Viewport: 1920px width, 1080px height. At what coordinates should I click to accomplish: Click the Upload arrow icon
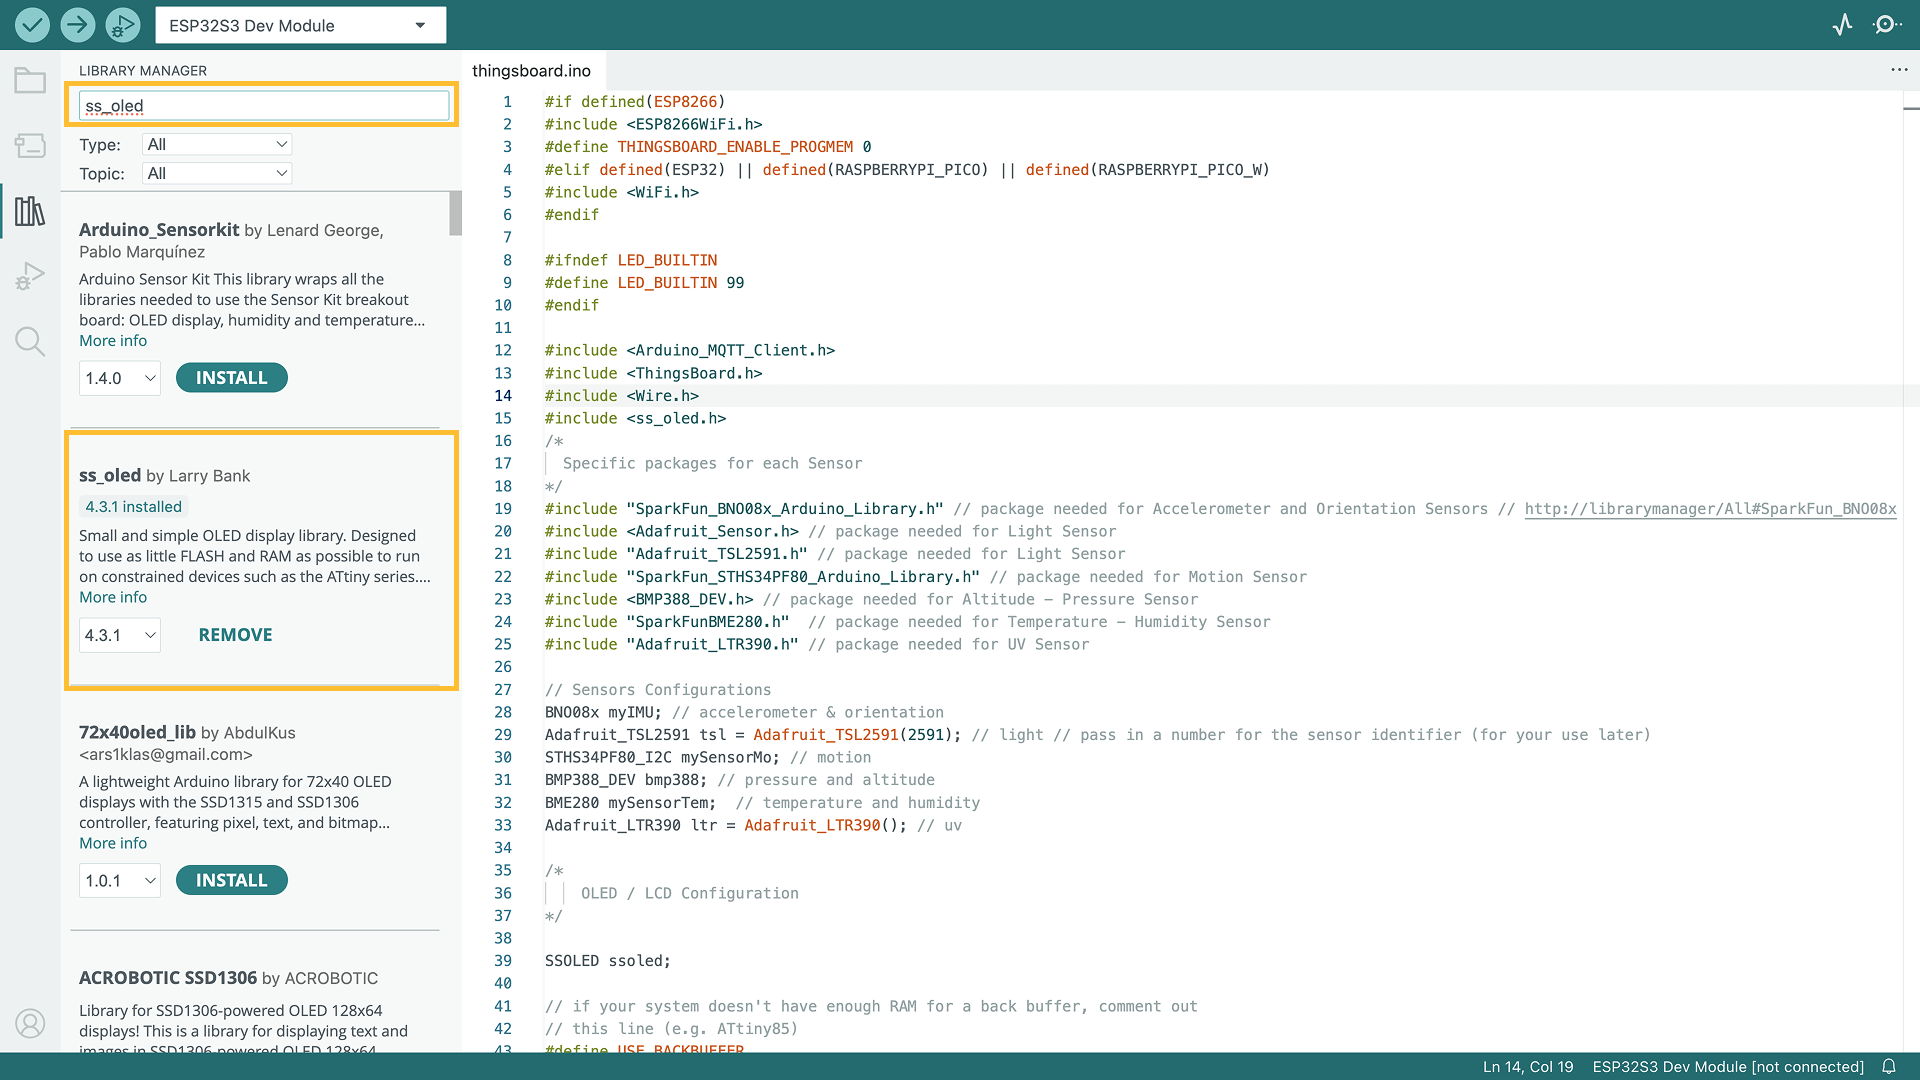[x=77, y=25]
